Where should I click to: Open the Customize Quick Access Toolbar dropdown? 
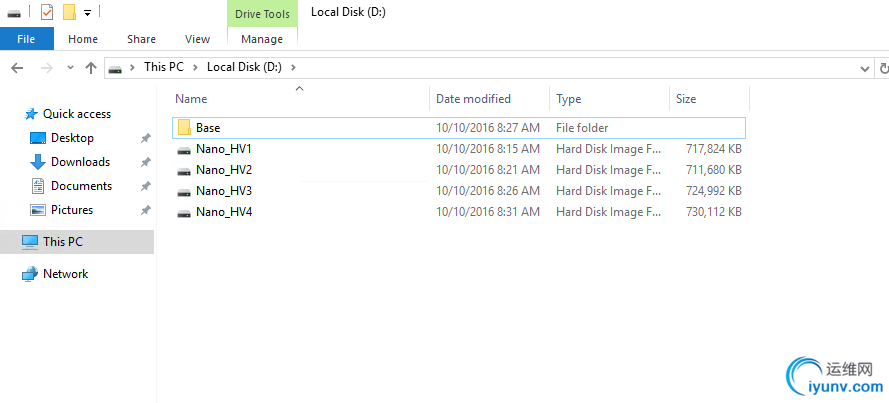[x=87, y=13]
